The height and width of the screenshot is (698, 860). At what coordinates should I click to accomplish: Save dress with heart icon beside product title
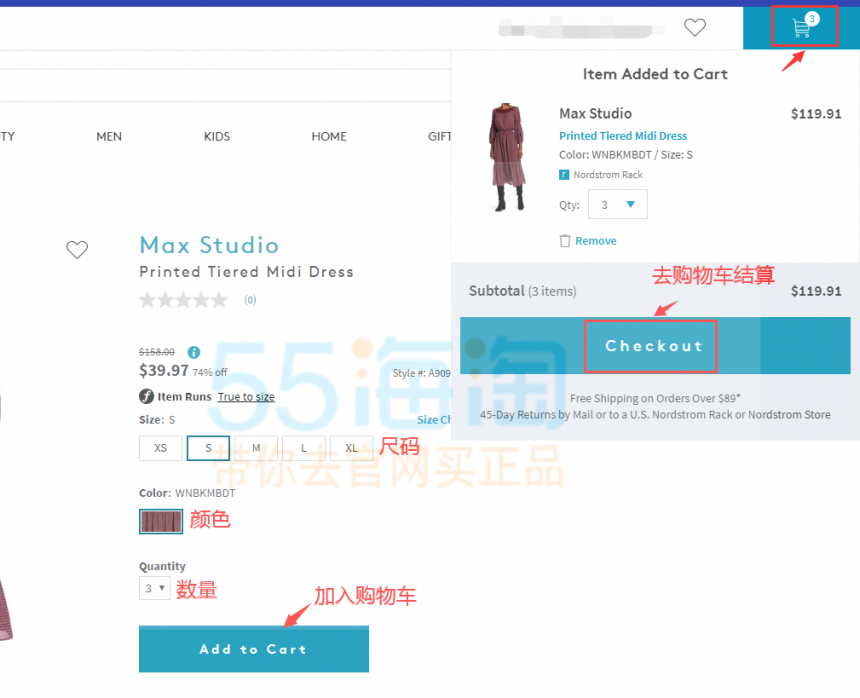pos(77,249)
